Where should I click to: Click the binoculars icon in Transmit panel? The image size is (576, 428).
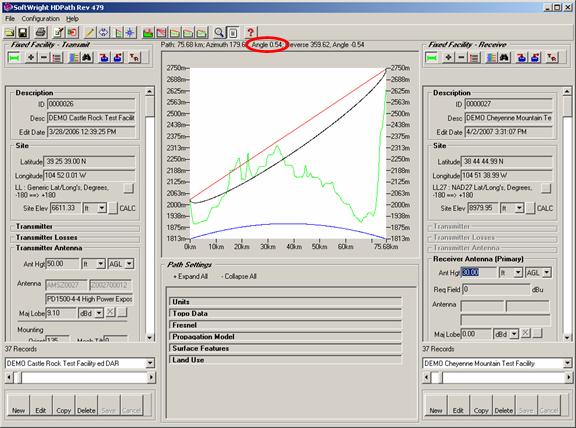coord(87,57)
